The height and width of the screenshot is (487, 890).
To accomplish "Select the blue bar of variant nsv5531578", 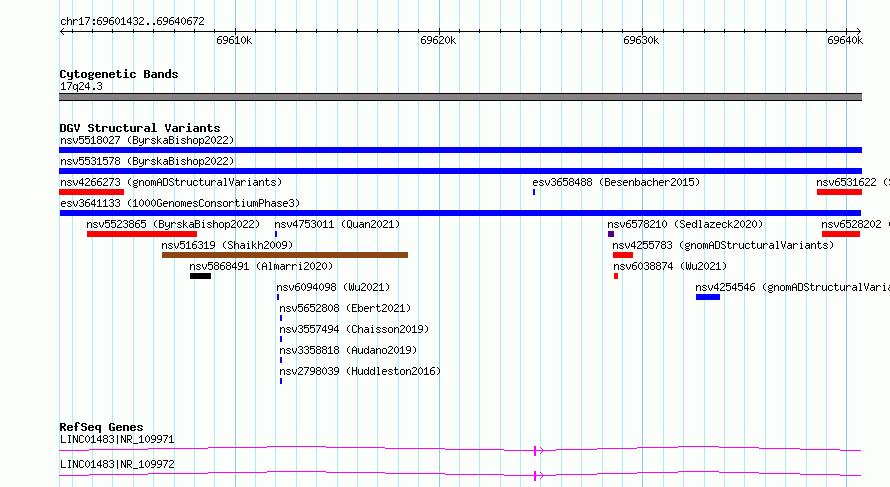I will click(460, 171).
